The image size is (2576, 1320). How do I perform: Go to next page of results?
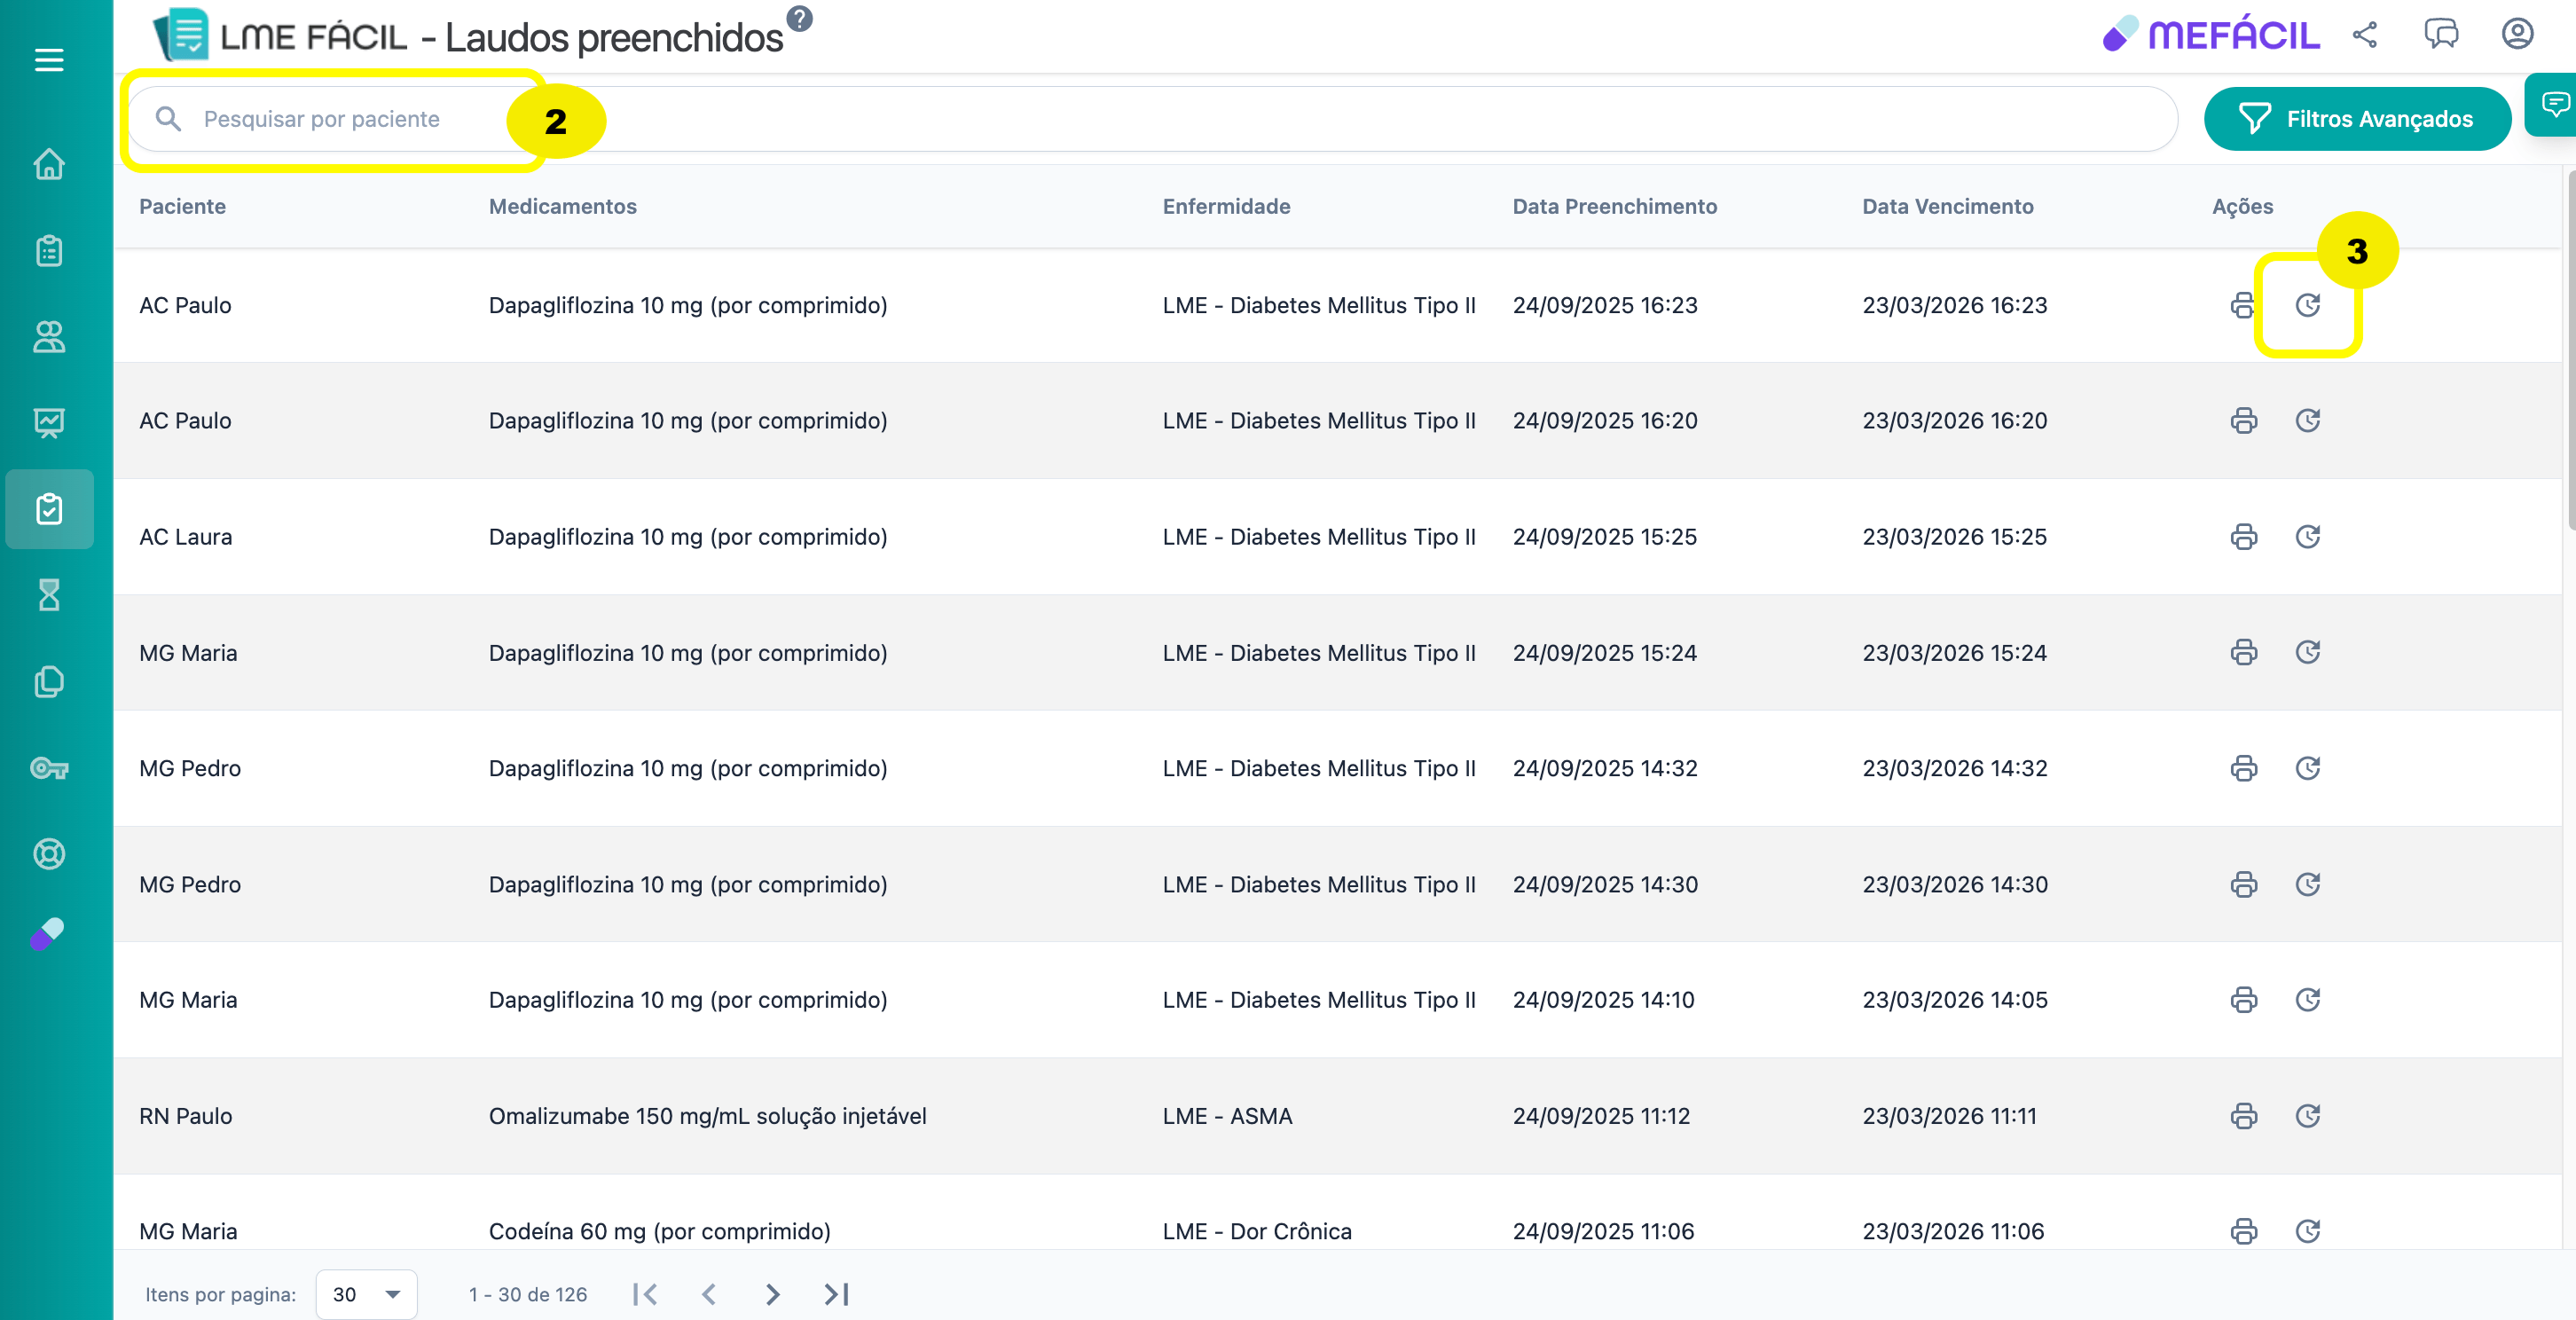click(772, 1294)
